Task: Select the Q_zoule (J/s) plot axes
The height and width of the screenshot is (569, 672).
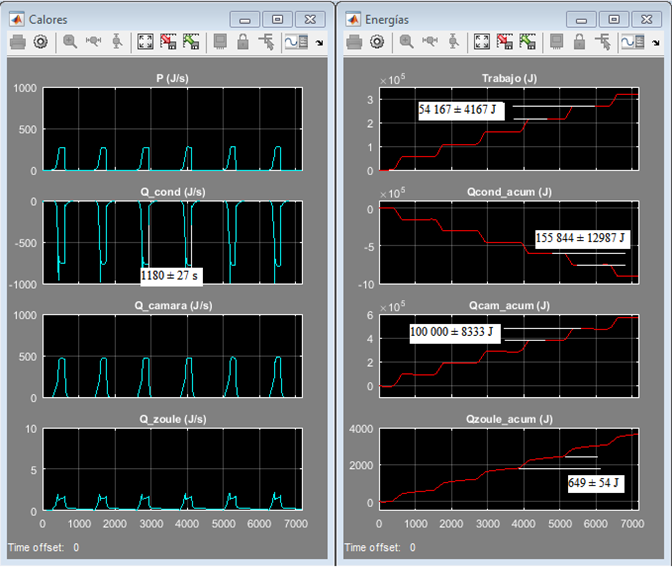Action: click(173, 469)
